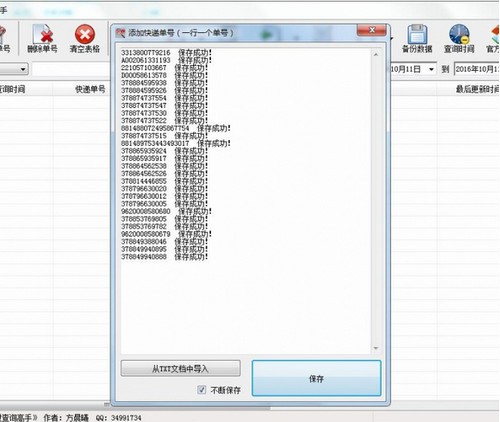Click the line starting with D00058
500x422 pixels.
164,75
